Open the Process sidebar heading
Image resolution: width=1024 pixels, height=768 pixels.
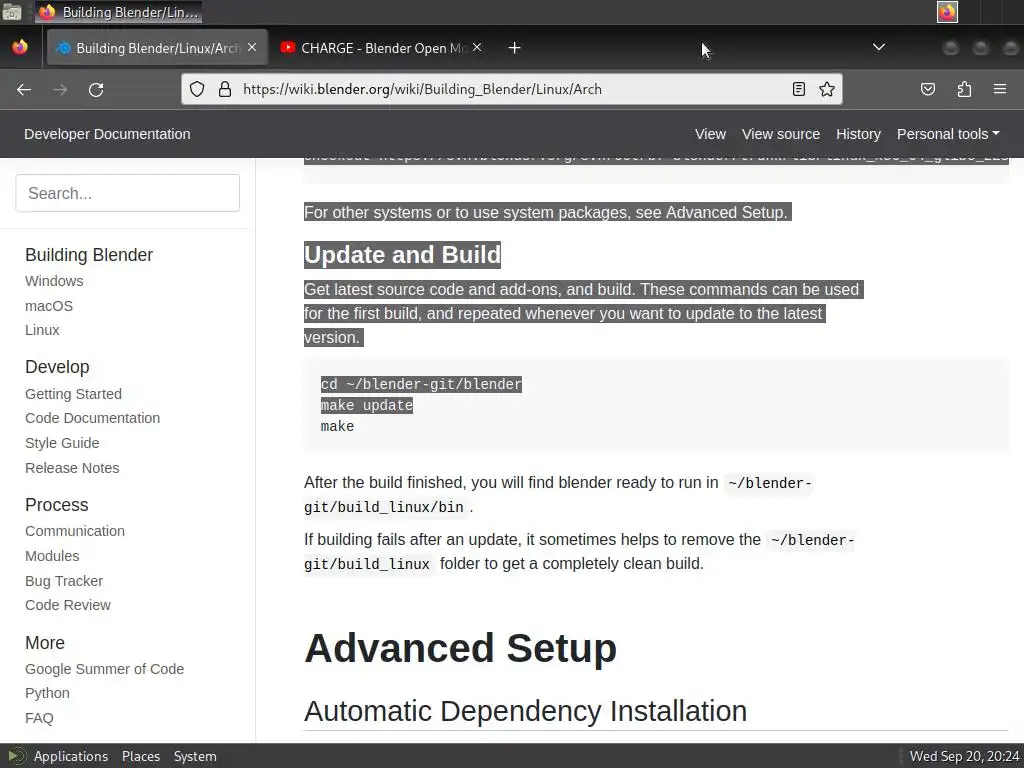tap(57, 505)
